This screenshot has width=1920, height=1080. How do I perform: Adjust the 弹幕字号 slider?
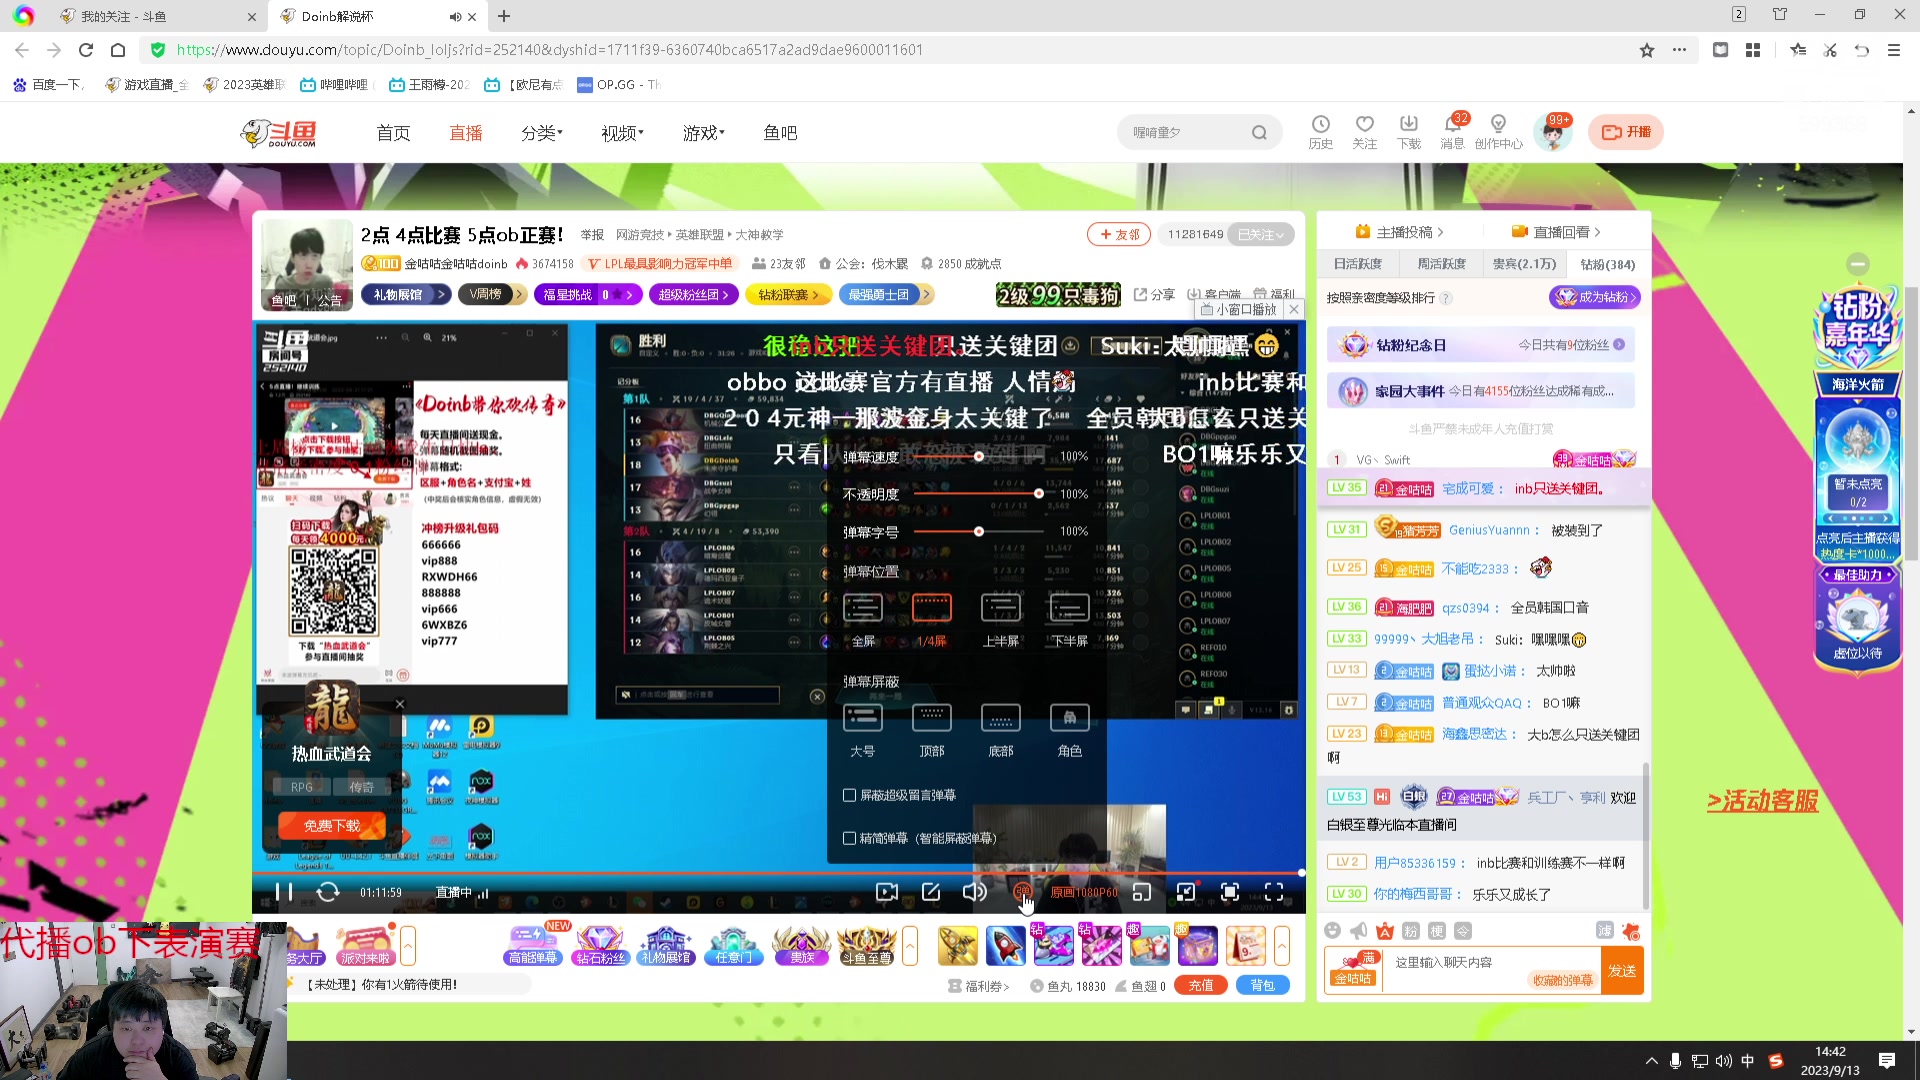(979, 532)
